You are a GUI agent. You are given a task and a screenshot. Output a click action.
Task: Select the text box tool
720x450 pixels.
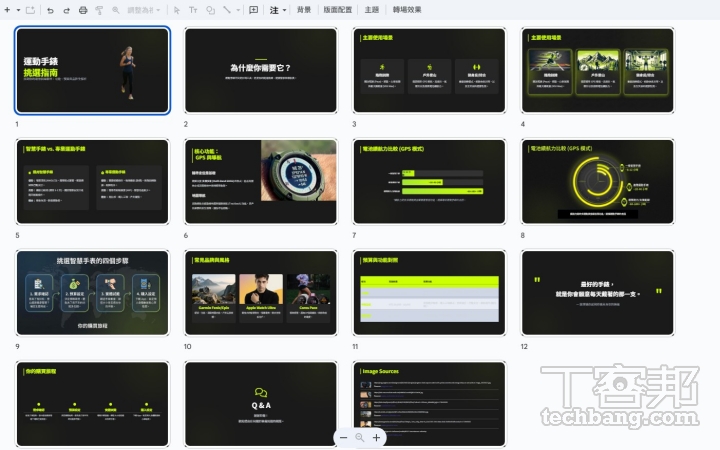coord(193,10)
